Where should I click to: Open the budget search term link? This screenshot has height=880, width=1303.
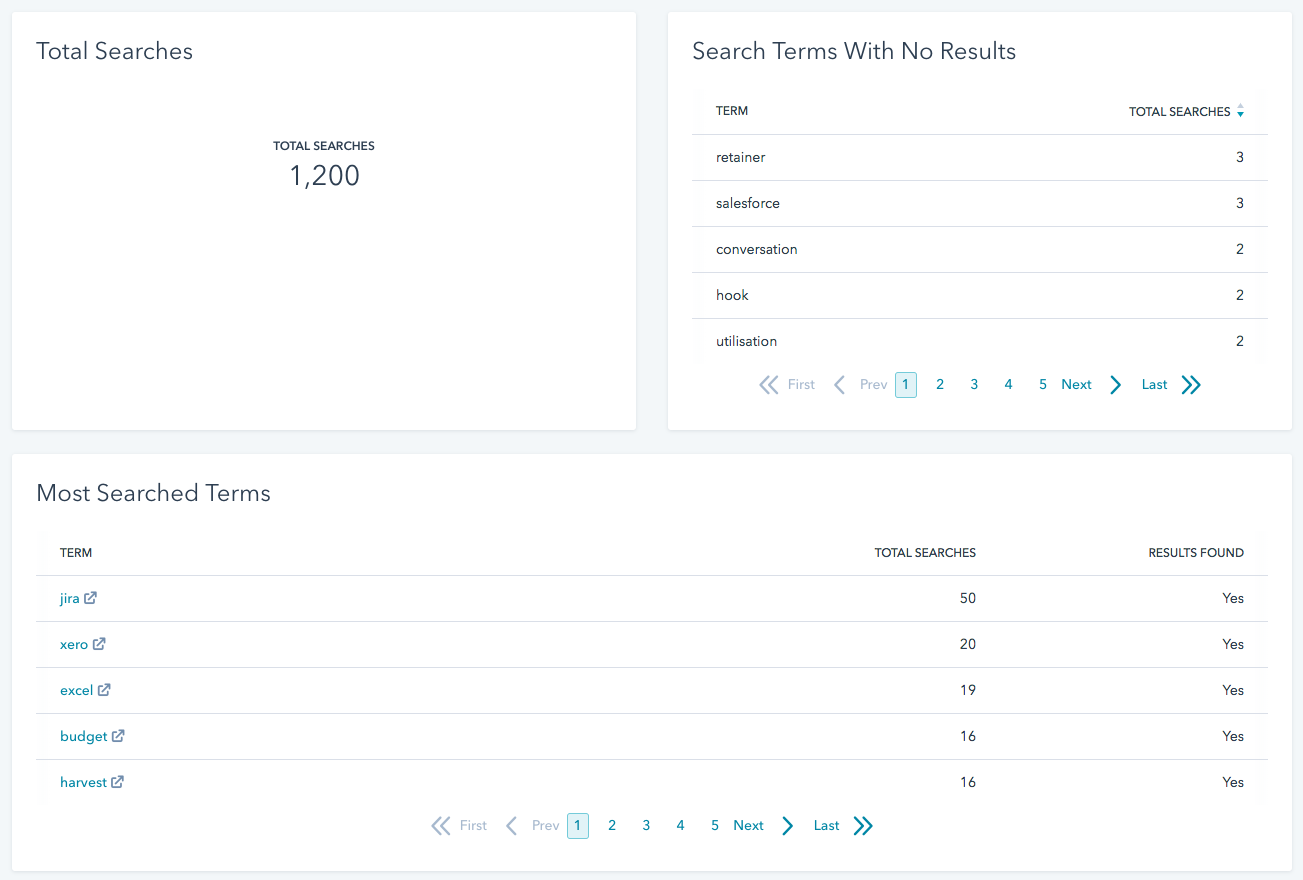click(83, 737)
